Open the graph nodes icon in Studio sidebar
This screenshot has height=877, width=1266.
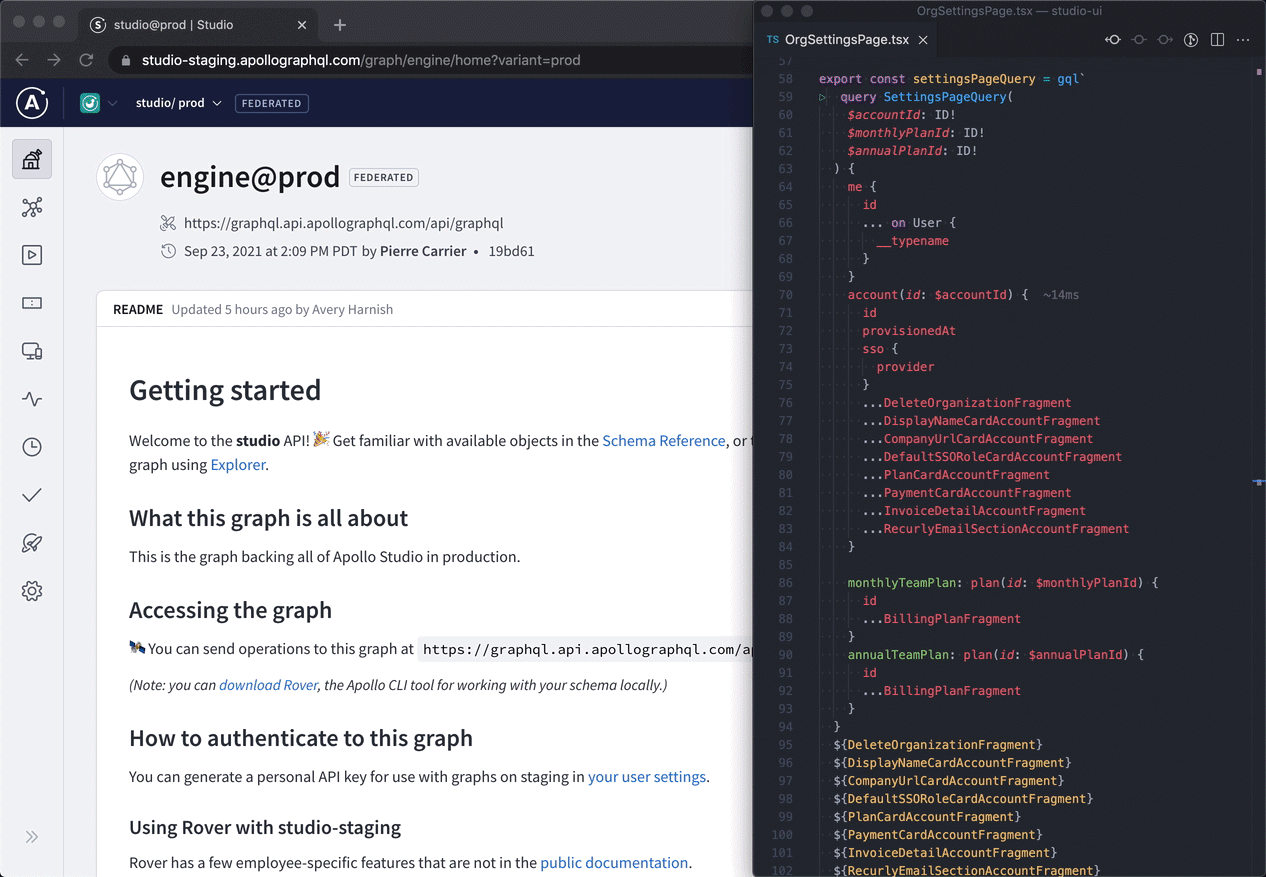coord(32,207)
